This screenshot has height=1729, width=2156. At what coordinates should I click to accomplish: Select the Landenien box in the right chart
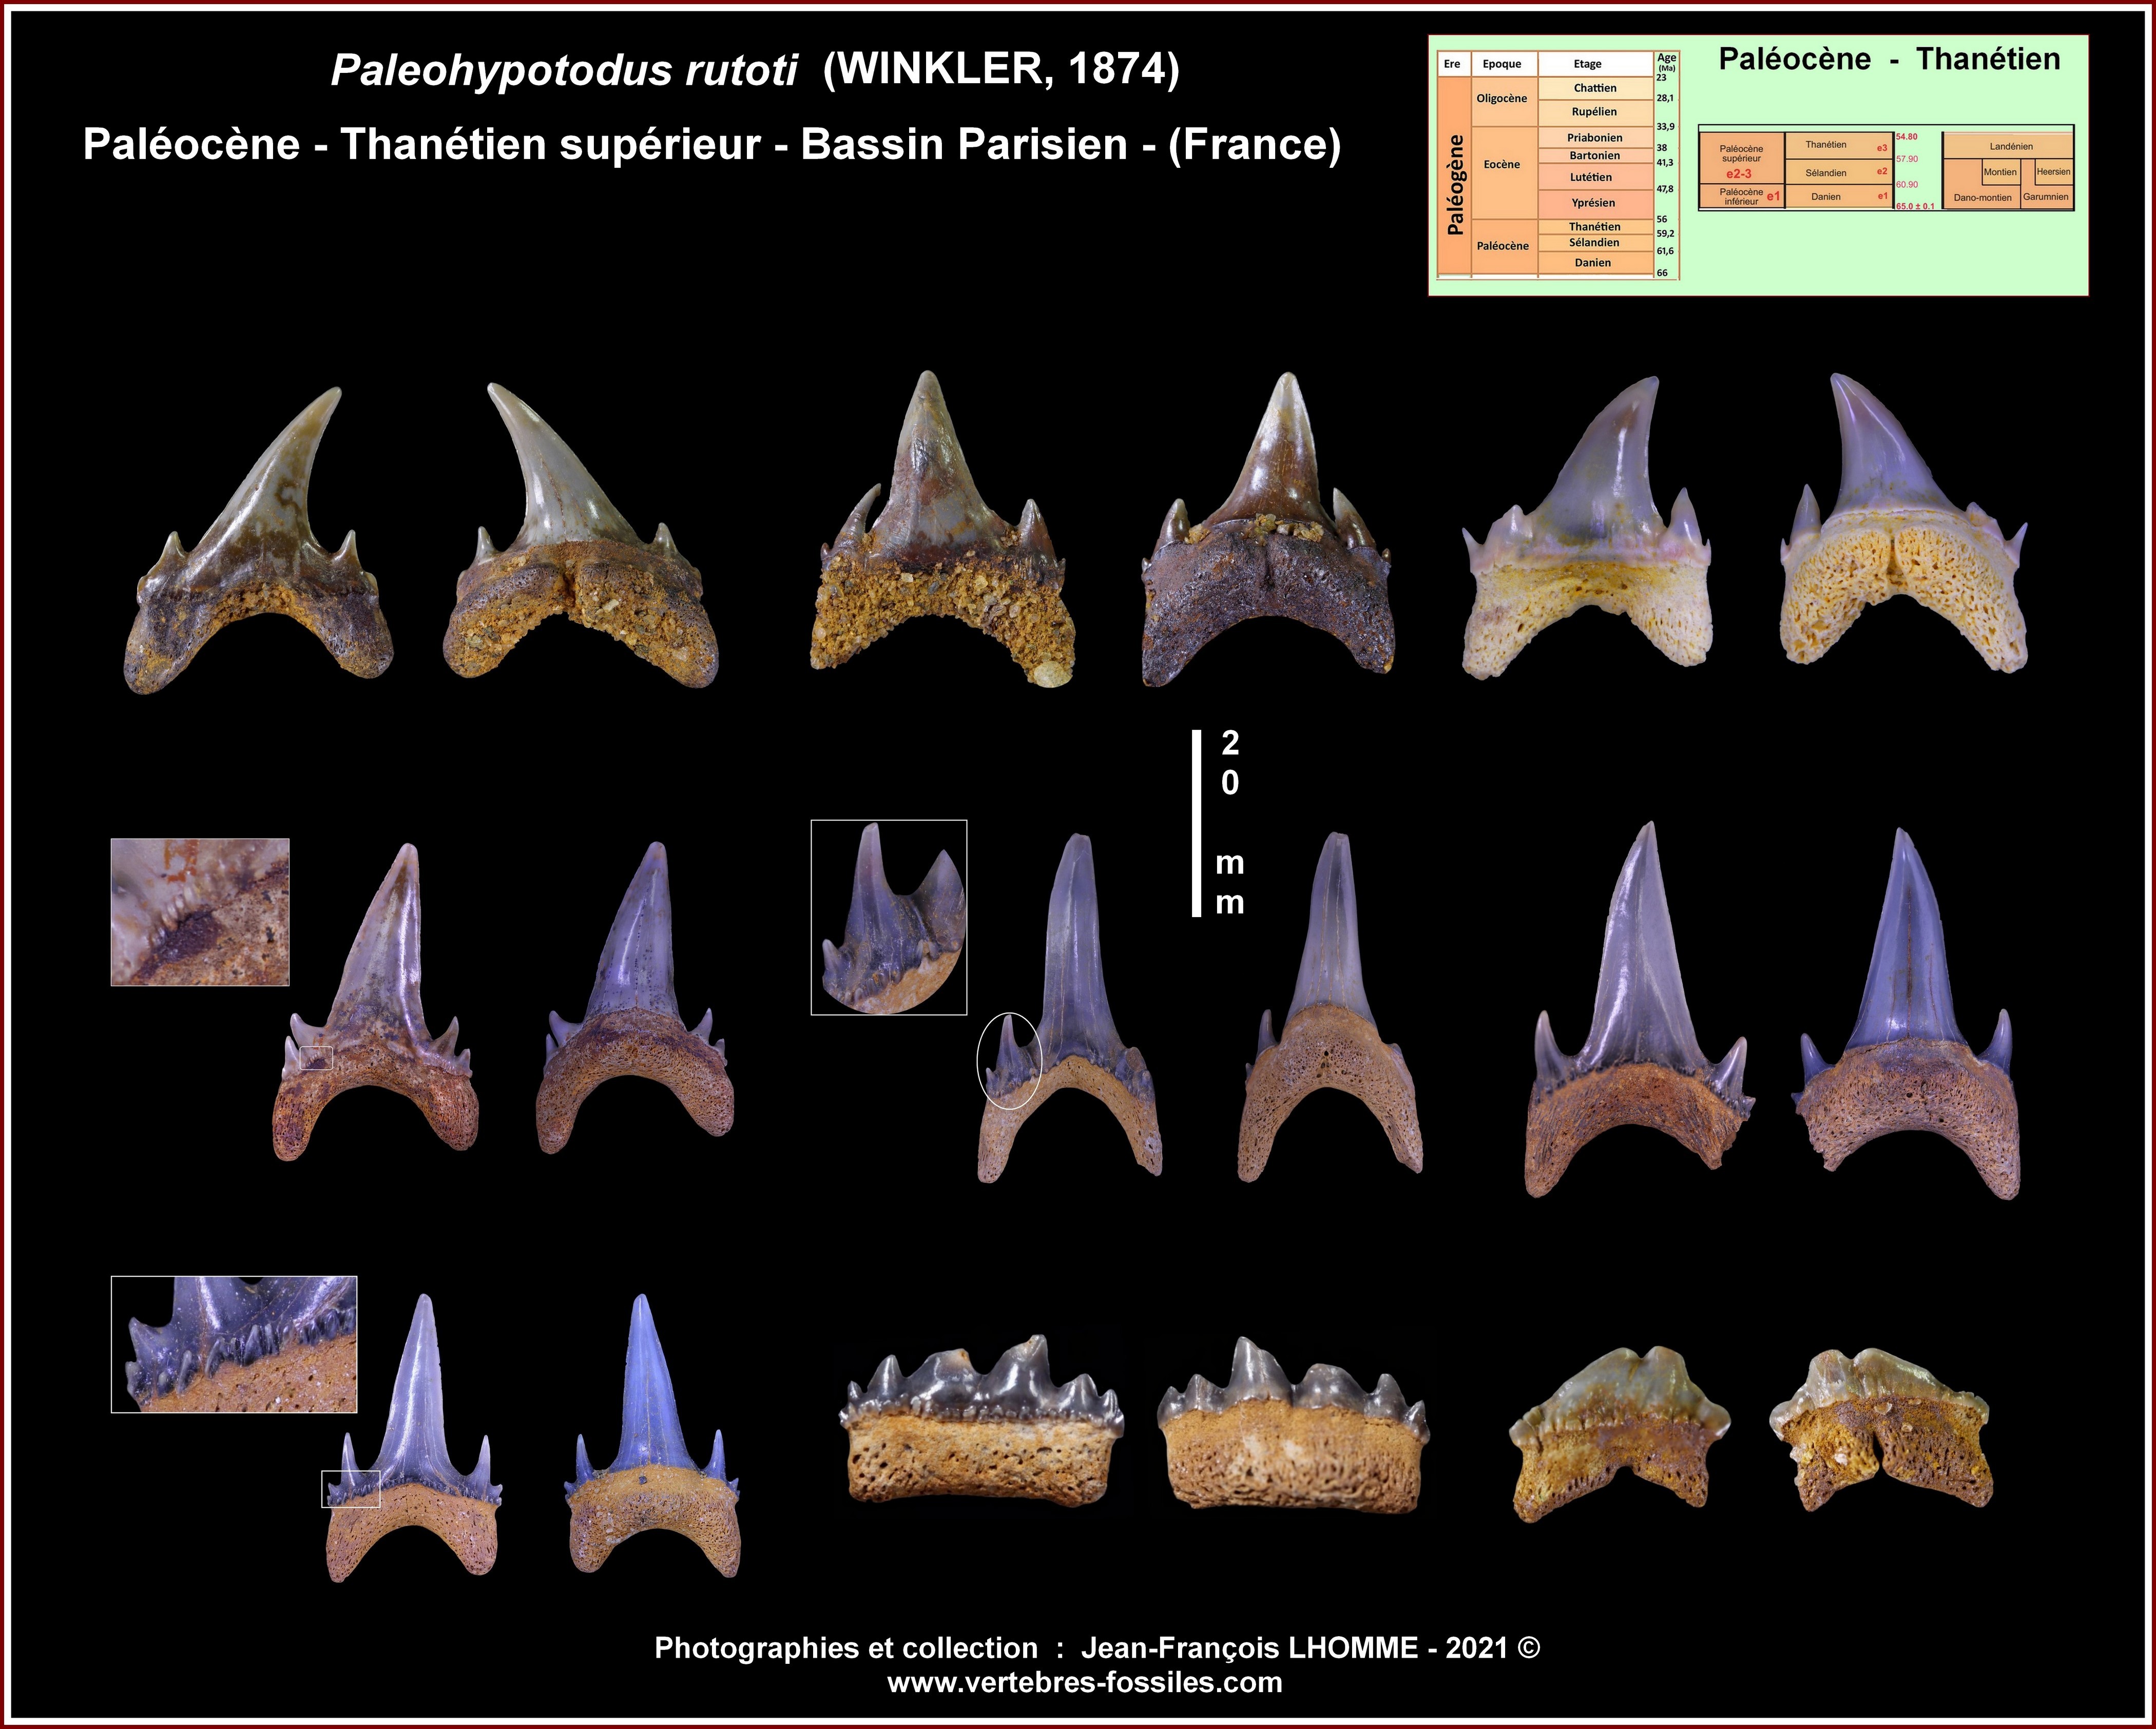2010,146
